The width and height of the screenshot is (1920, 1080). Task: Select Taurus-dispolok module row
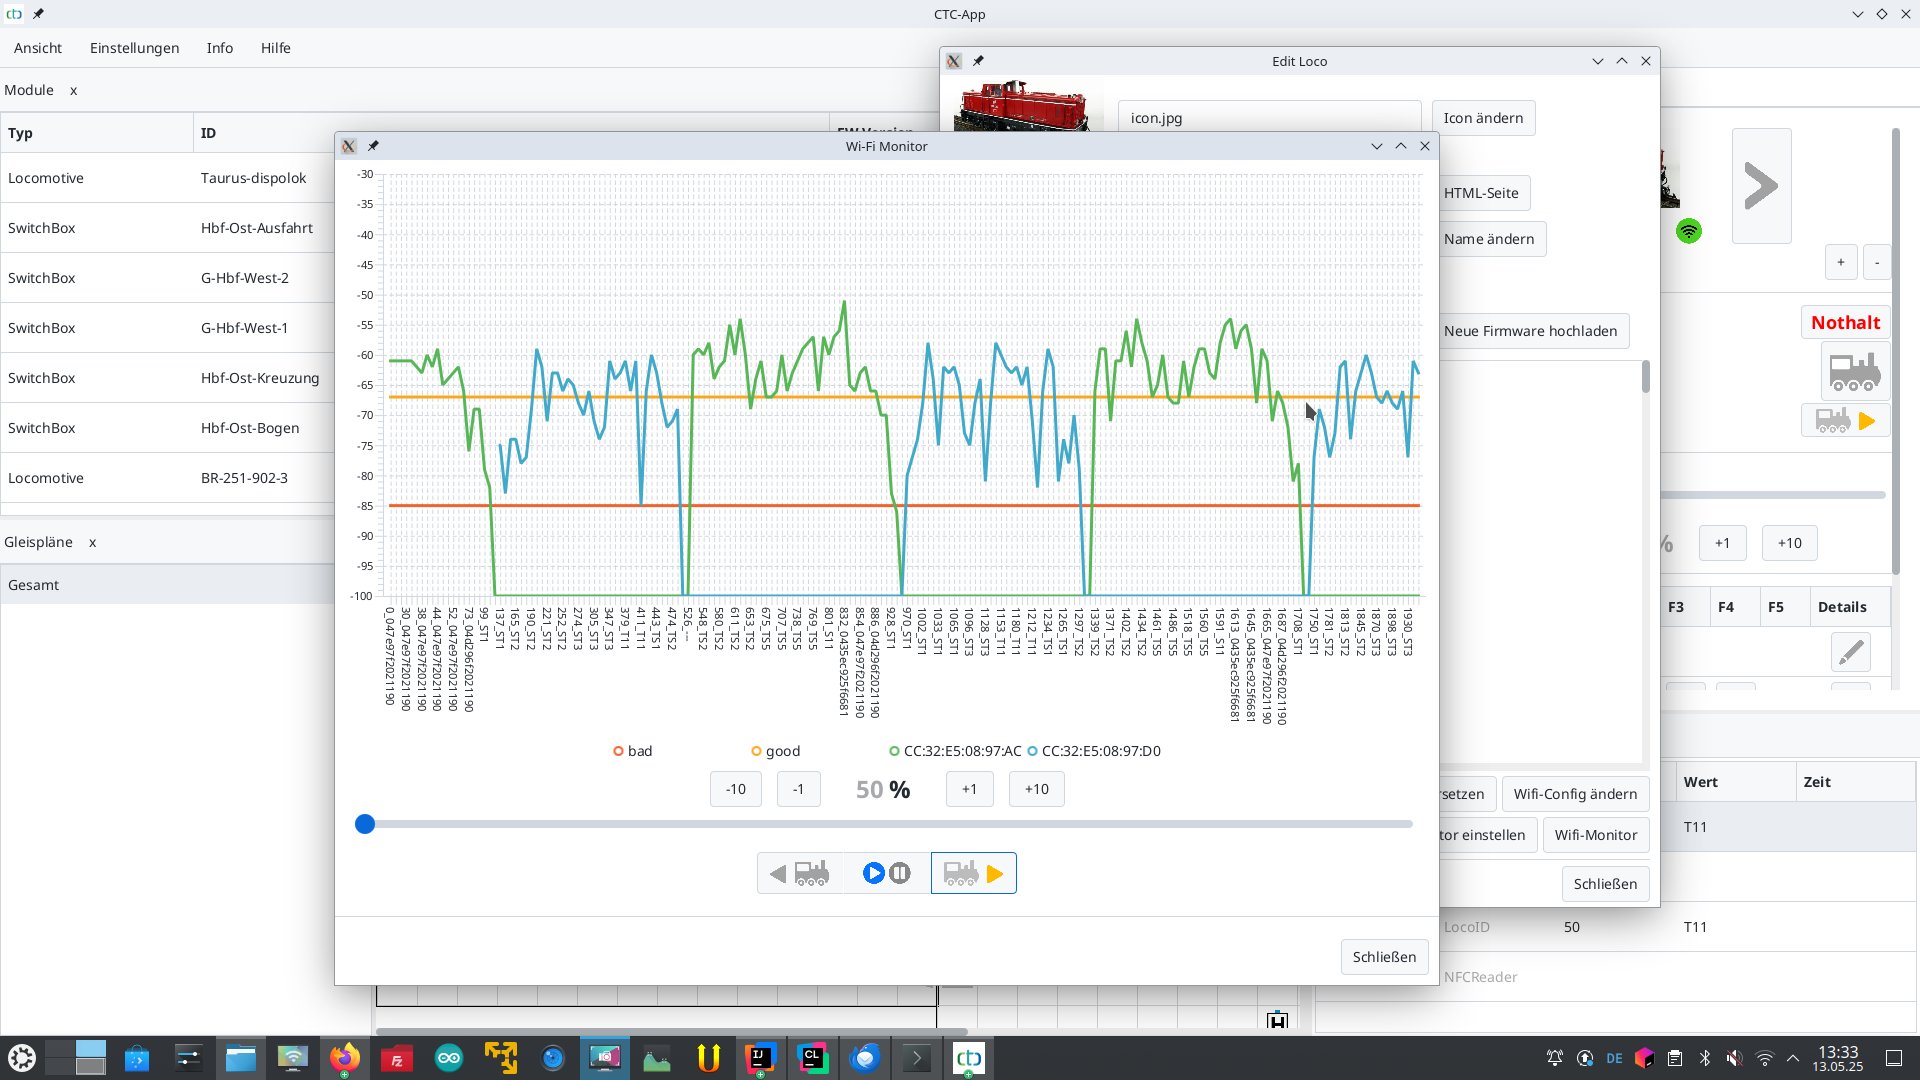coord(167,178)
